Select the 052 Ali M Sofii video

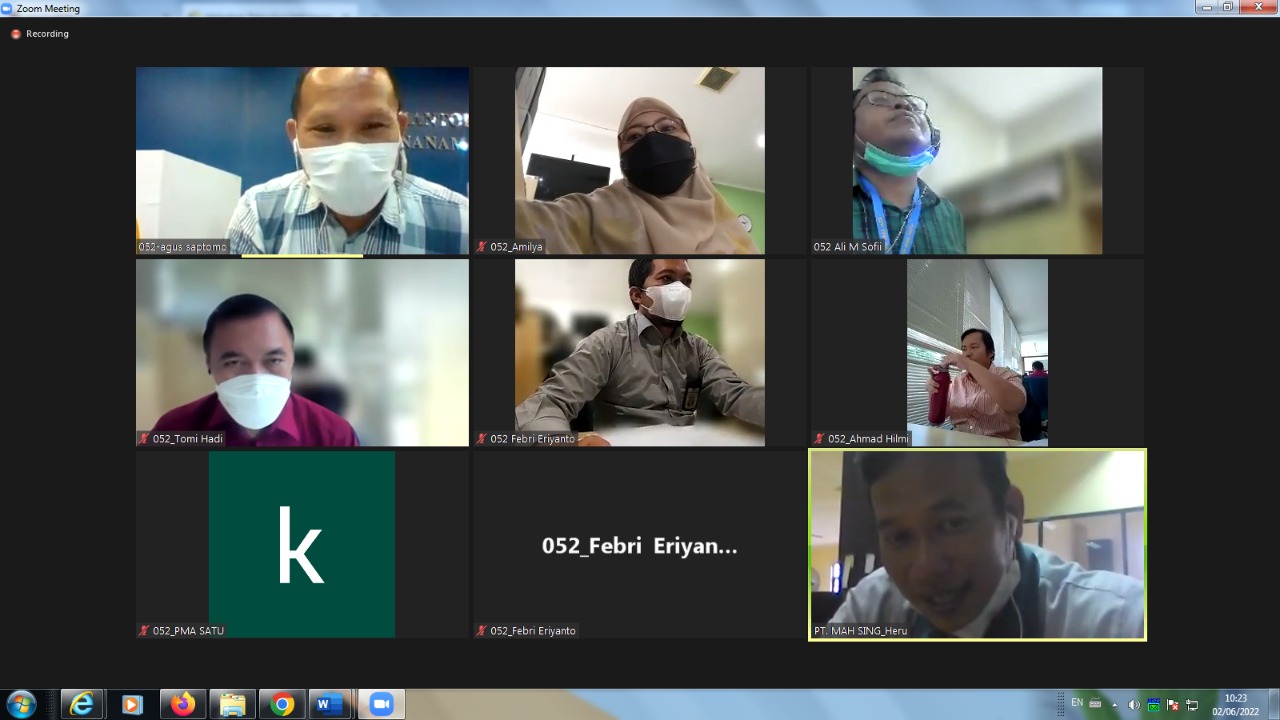[x=977, y=160]
